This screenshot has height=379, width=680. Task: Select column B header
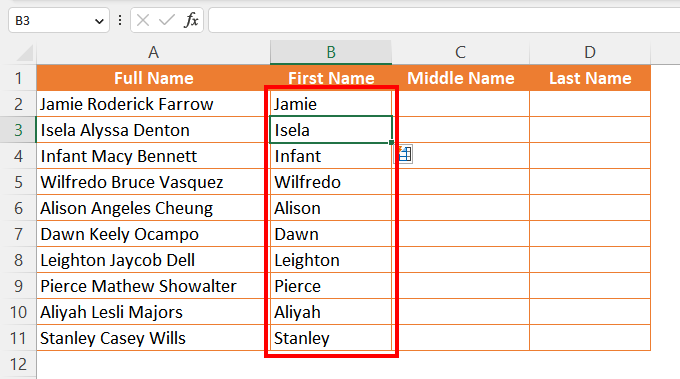pos(331,52)
